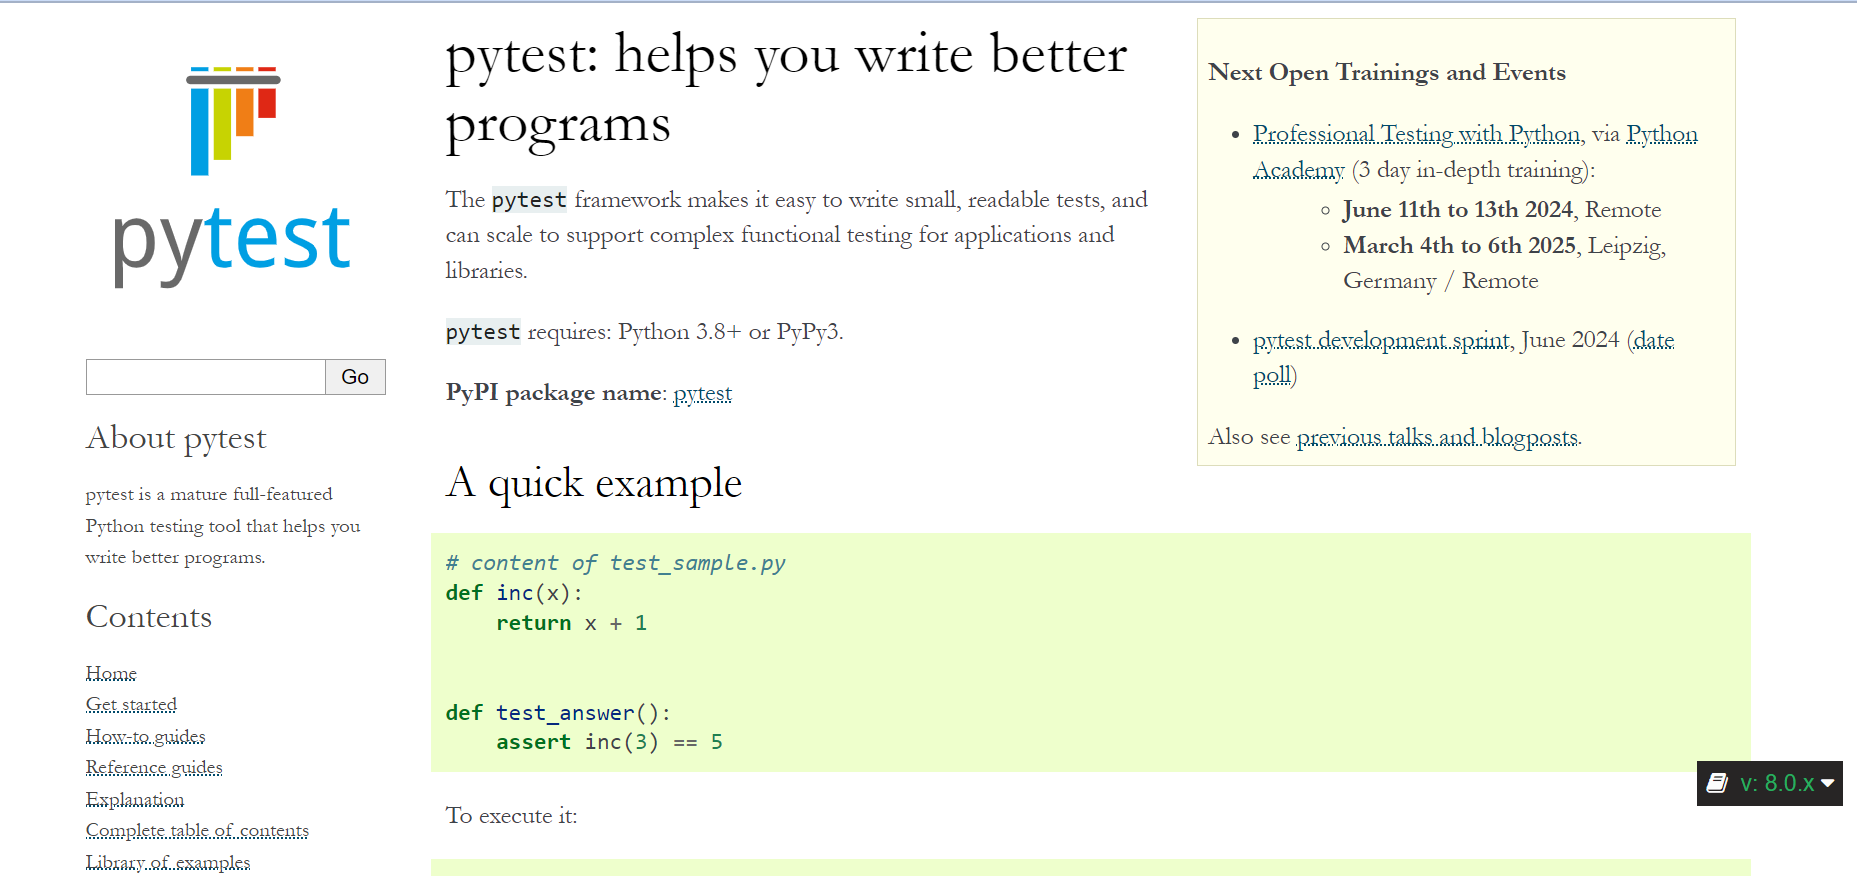
Task: Open the Complete table of contents
Action: 197,830
